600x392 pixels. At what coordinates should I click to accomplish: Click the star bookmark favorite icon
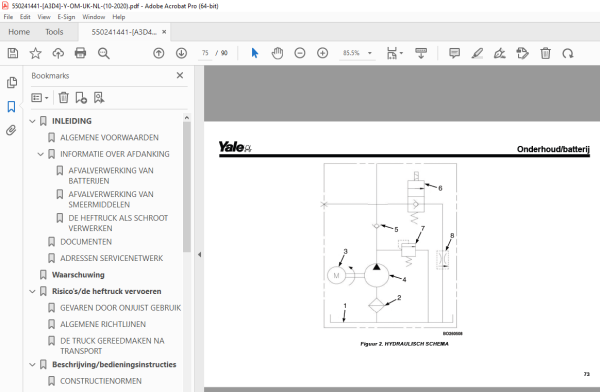(36, 53)
